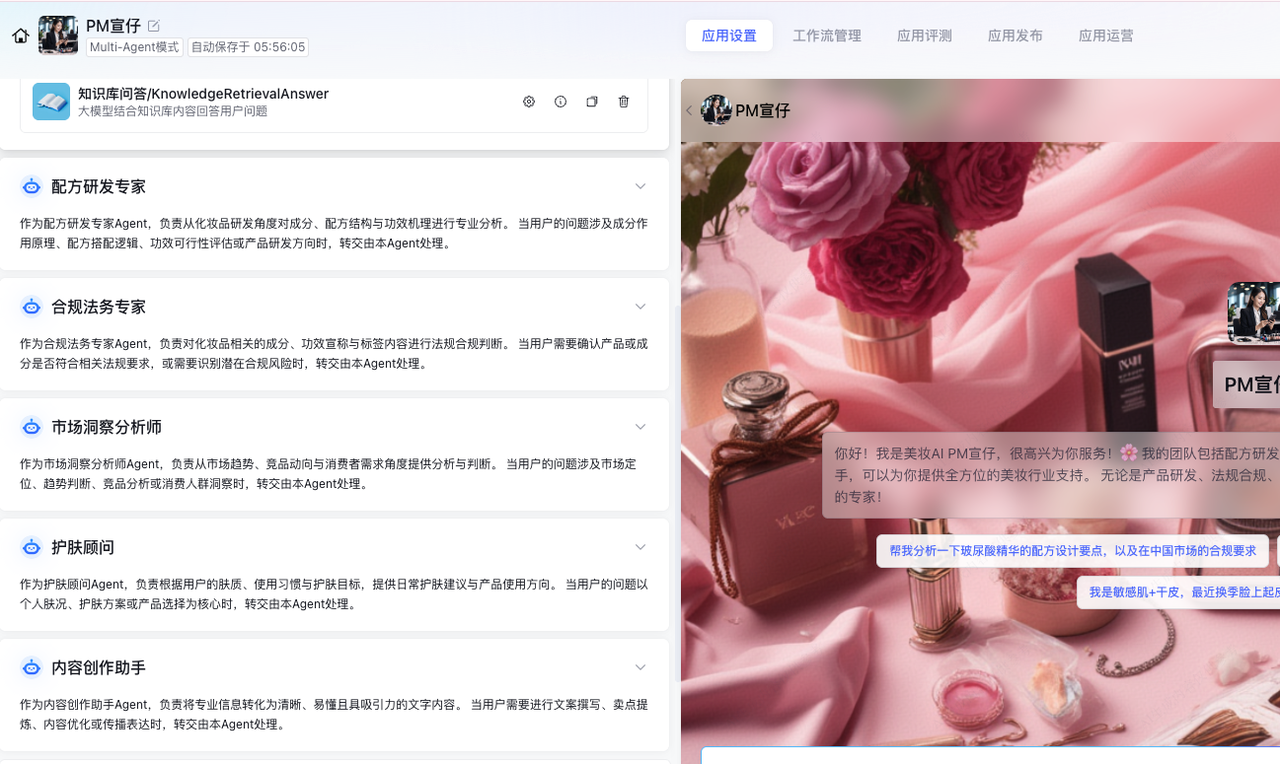Select the 合规法务专家 title

click(x=99, y=307)
